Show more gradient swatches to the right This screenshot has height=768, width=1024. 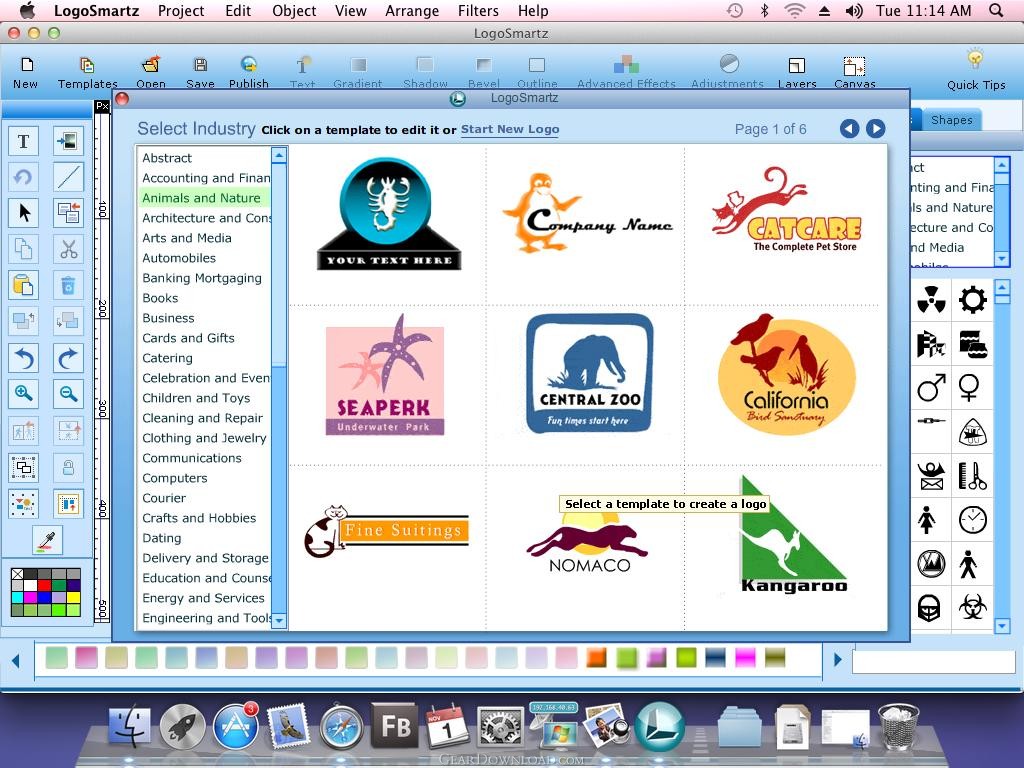click(x=837, y=660)
